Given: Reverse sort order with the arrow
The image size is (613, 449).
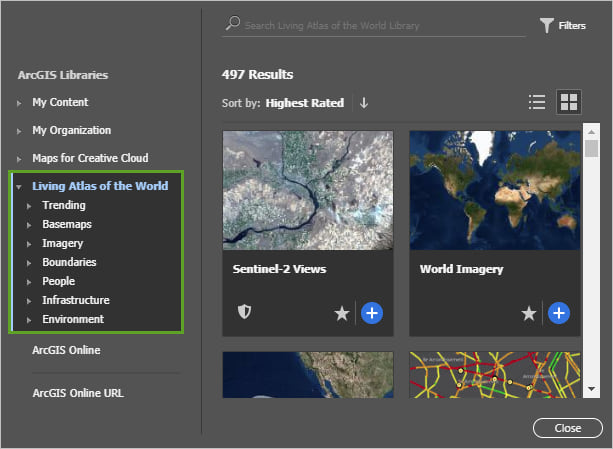Looking at the screenshot, I should [364, 103].
